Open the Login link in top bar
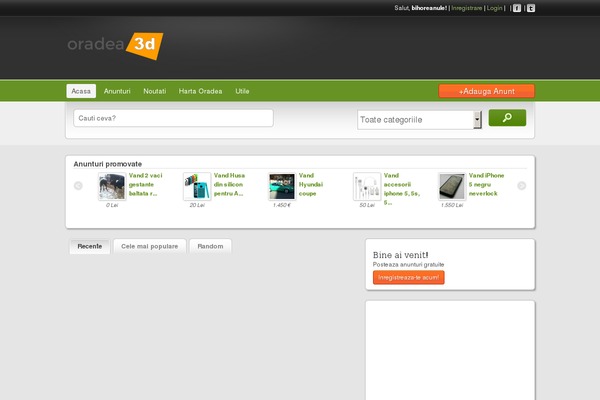600x400 pixels. click(x=494, y=8)
